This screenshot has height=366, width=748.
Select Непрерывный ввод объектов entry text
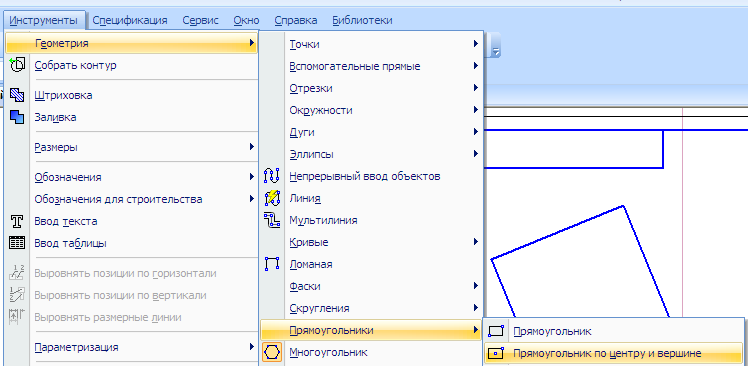click(365, 177)
